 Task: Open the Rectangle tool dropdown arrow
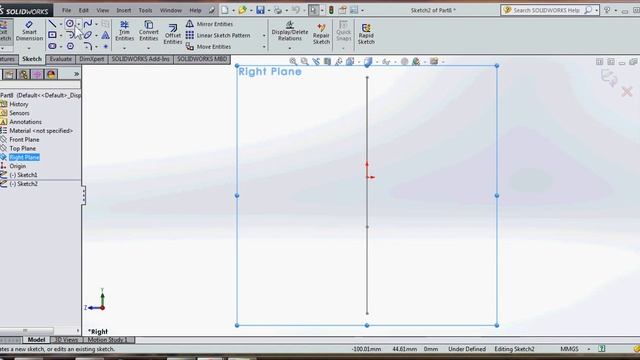coord(61,36)
